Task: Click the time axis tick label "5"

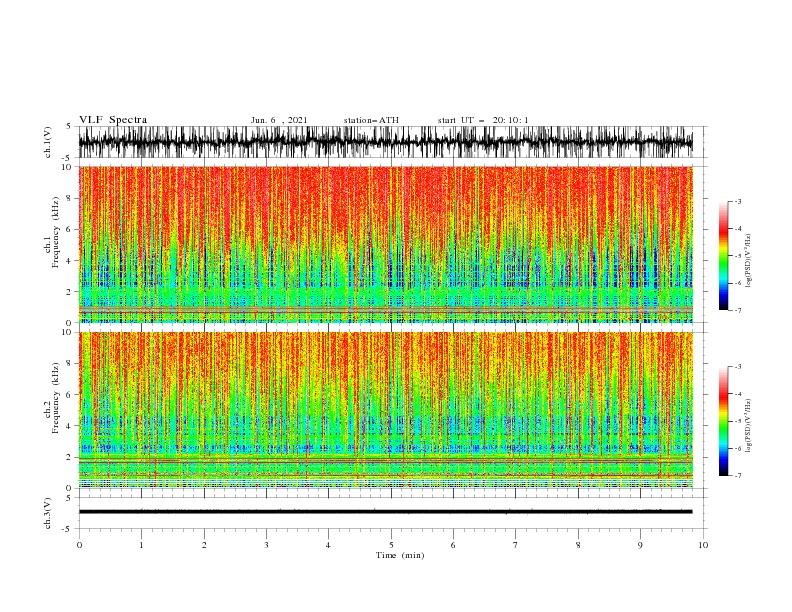Action: pyautogui.click(x=391, y=545)
